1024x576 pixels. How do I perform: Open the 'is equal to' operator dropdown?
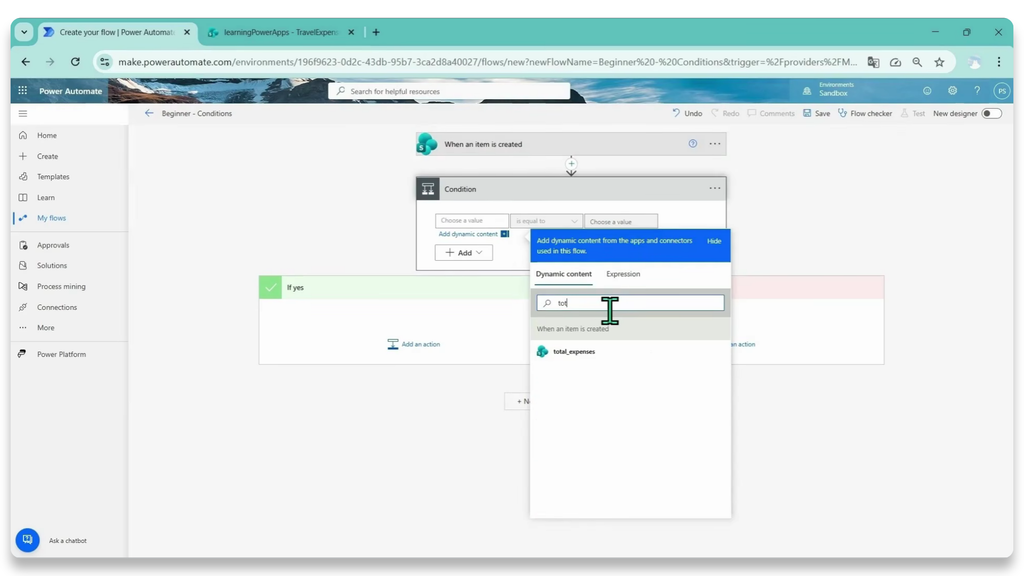(547, 221)
